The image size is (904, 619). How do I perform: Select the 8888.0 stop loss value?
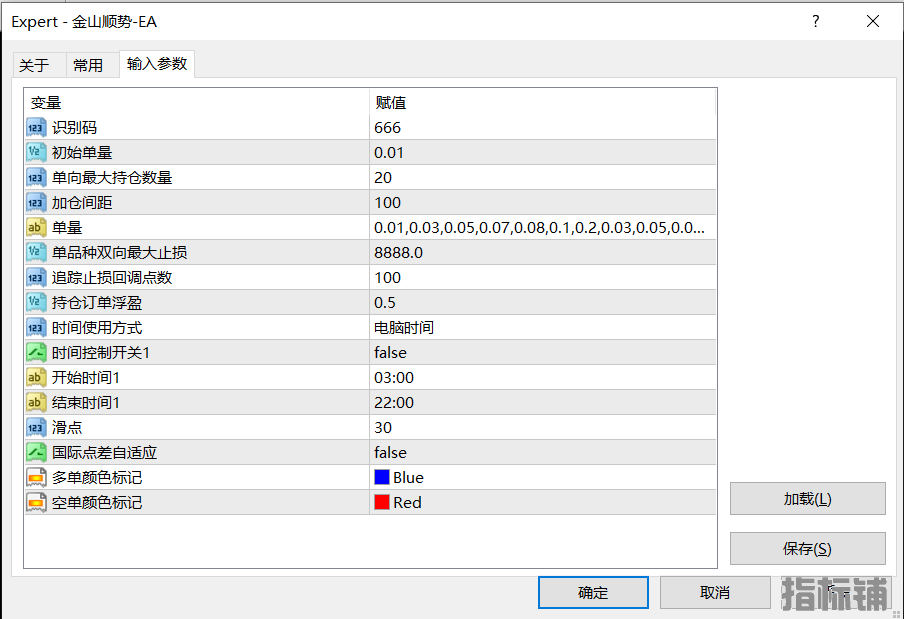click(x=398, y=252)
